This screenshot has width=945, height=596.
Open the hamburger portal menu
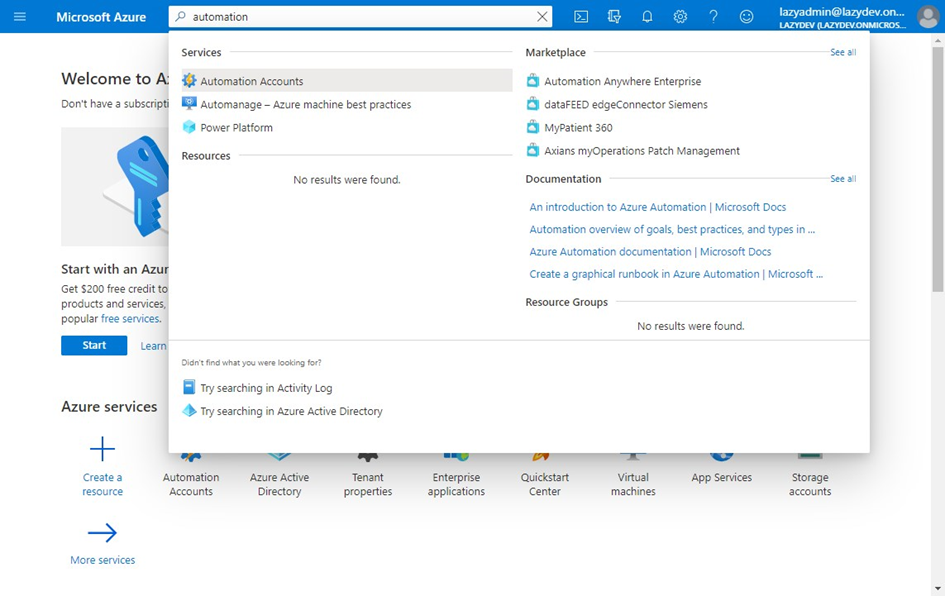pos(20,16)
